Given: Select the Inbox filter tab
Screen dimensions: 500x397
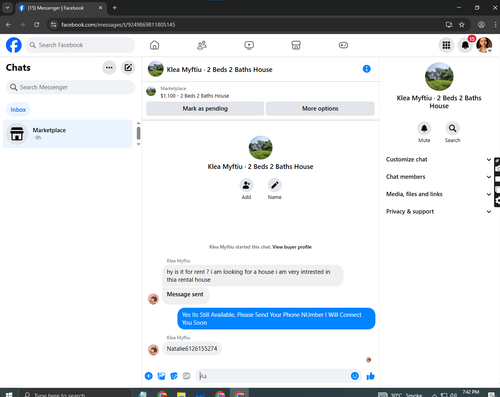Looking at the screenshot, I should (18, 110).
